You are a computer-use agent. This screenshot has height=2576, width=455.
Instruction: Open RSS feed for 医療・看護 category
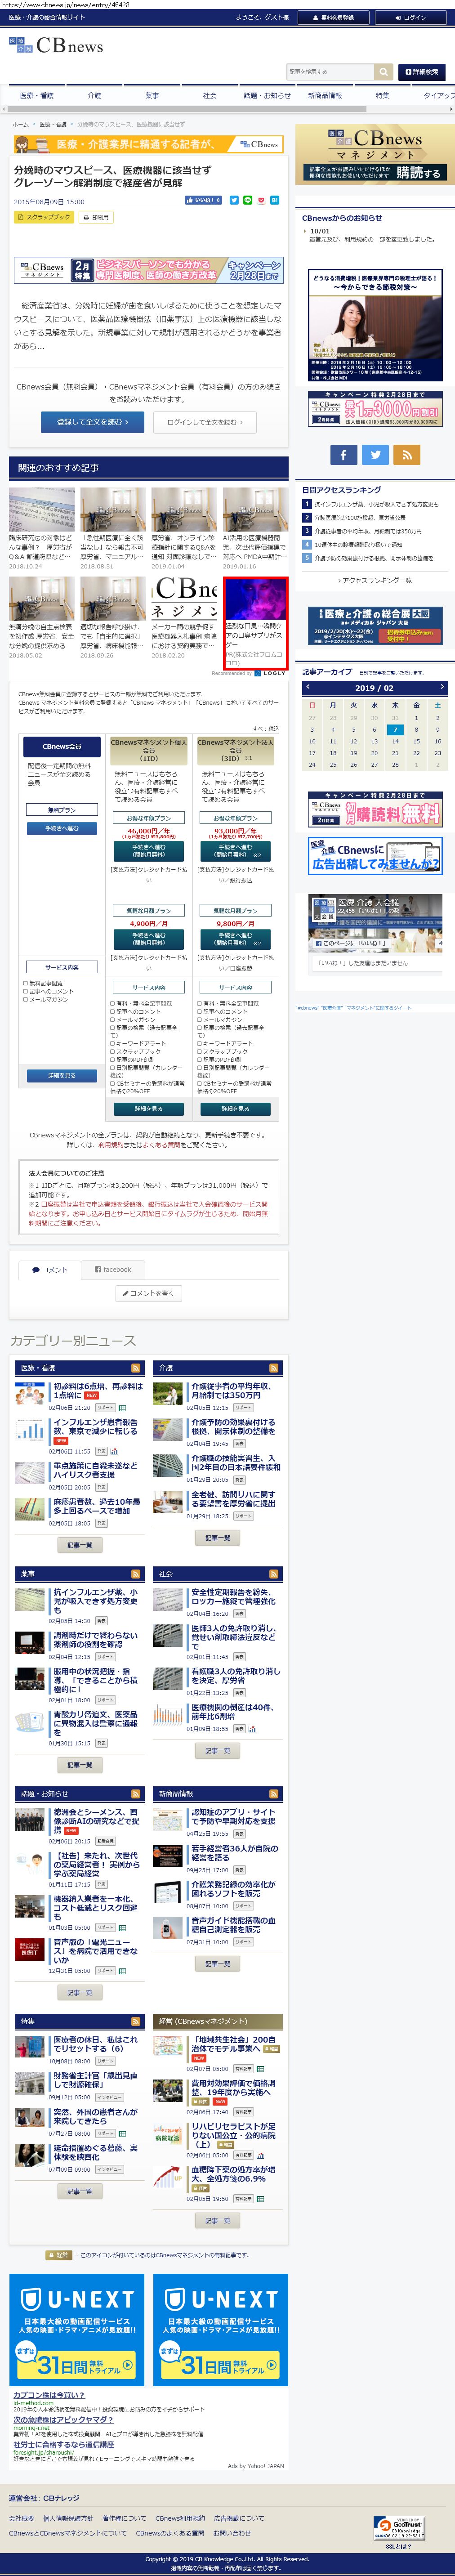tap(135, 1367)
